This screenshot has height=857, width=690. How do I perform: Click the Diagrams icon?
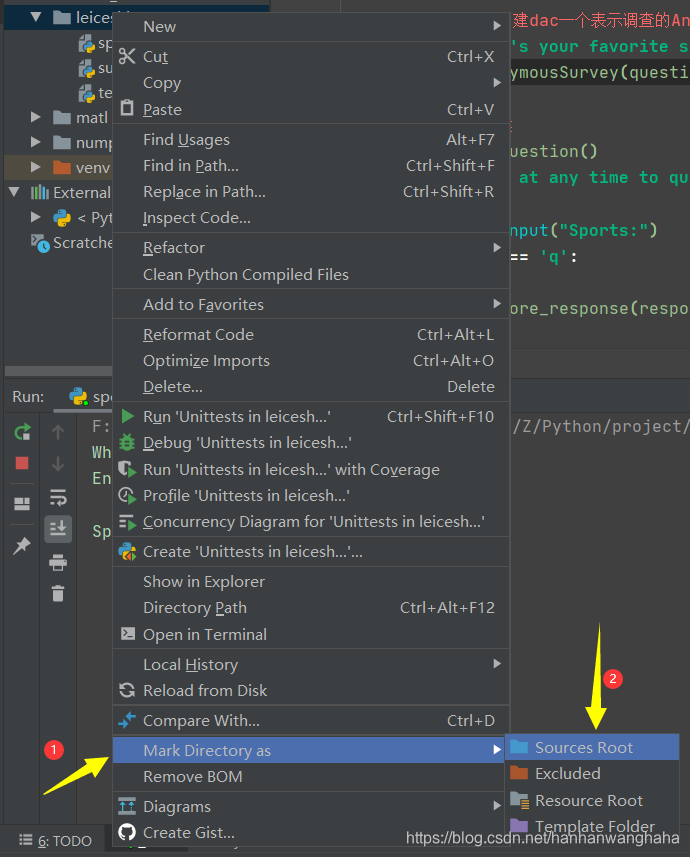pos(127,806)
